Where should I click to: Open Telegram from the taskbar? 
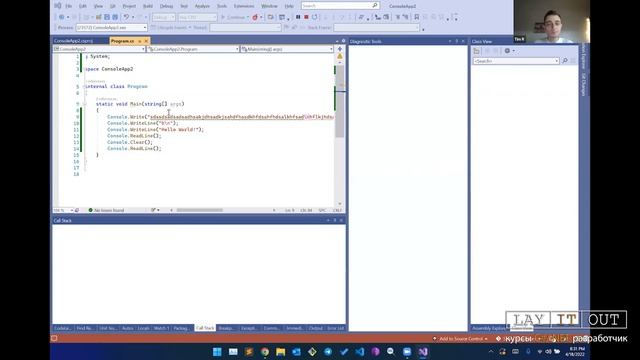pyautogui.click(x=328, y=352)
